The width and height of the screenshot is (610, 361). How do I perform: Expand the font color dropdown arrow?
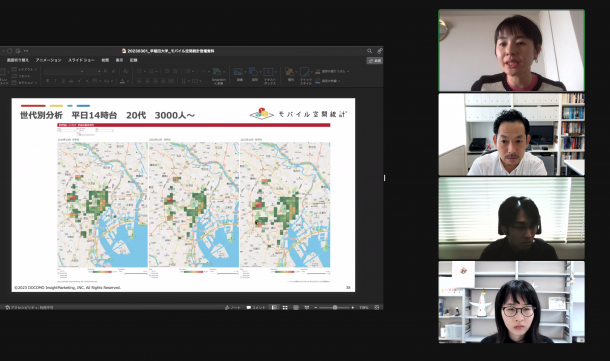coord(128,81)
